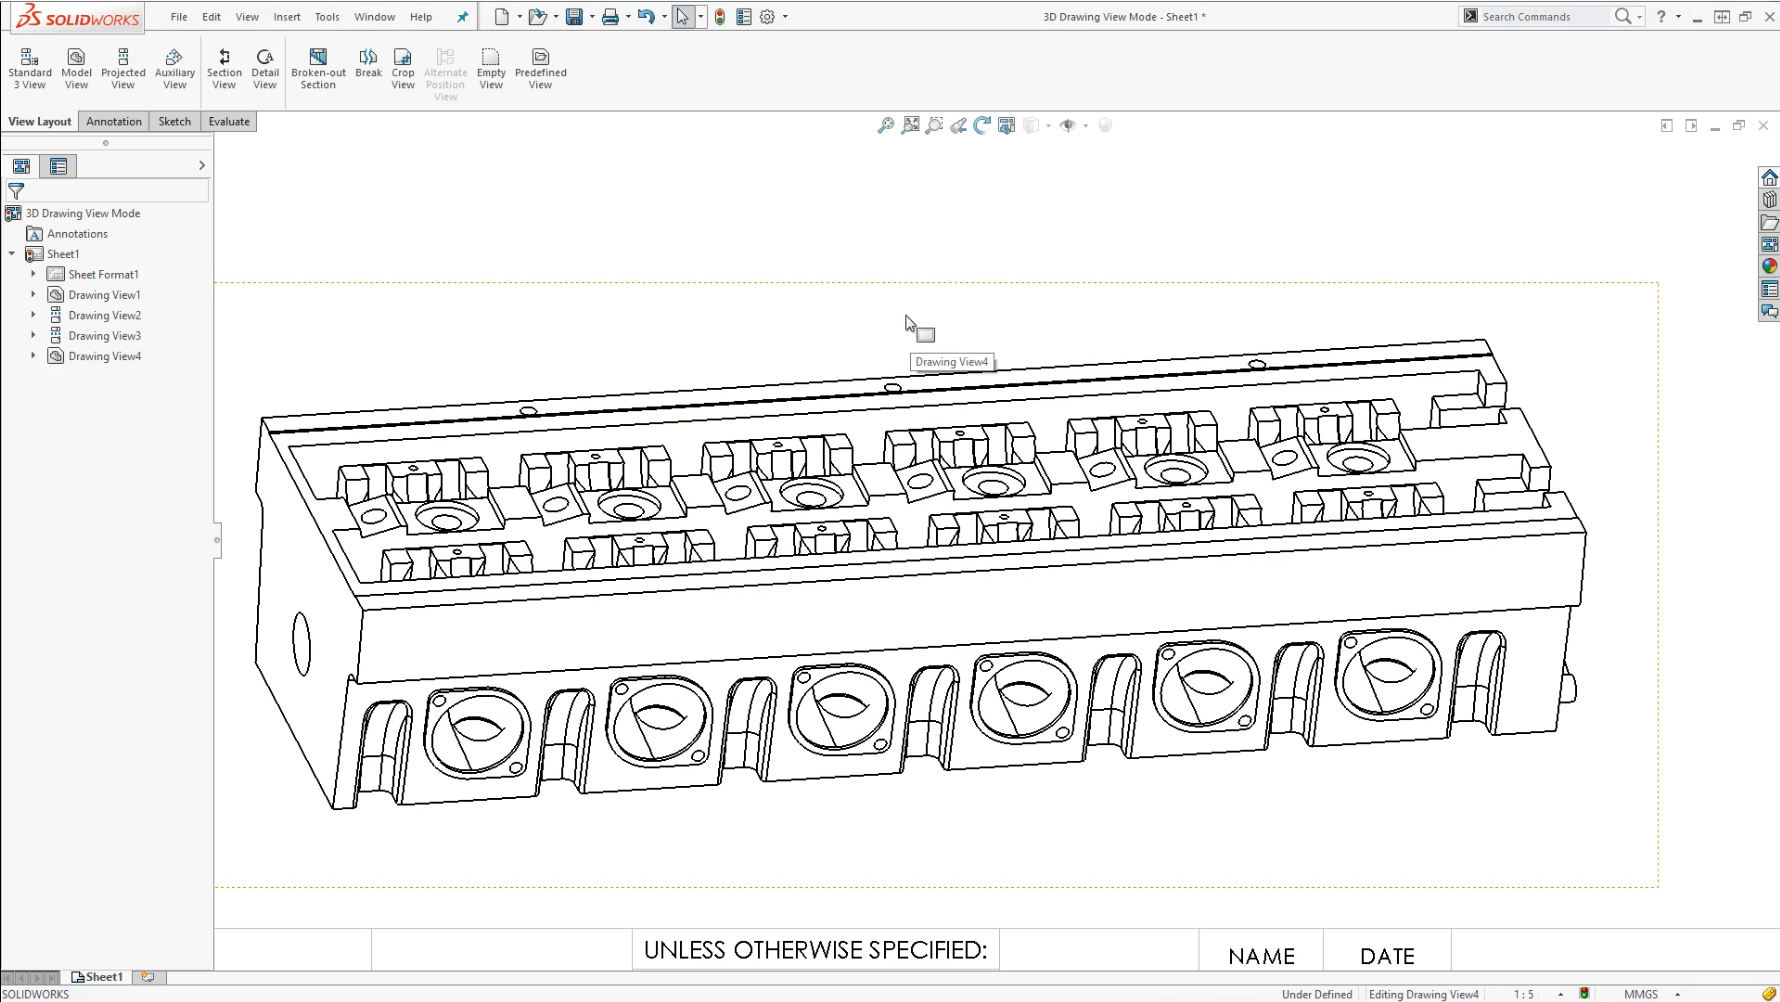This screenshot has width=1780, height=1002.
Task: Open the Model View tool
Action: (76, 65)
